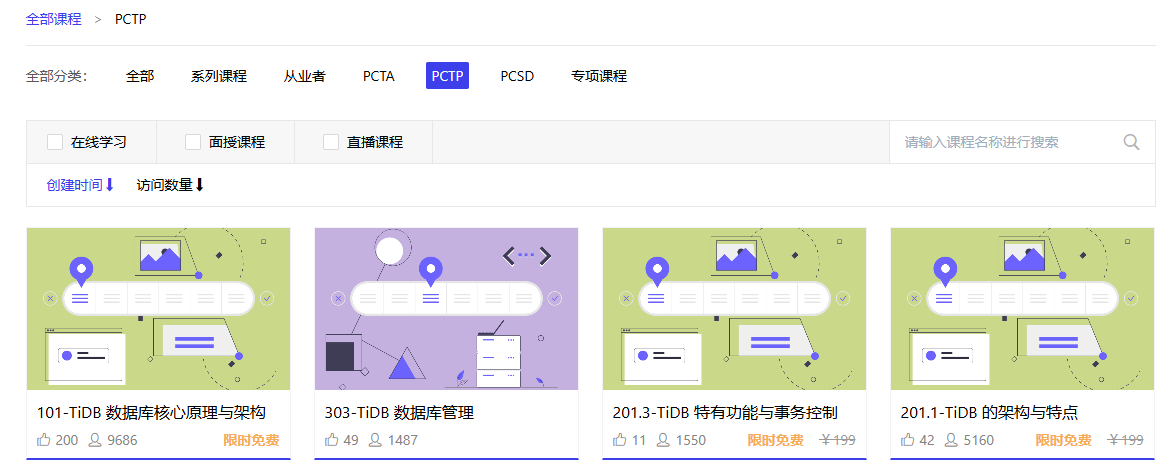Click the search magnifier icon
Screen dimensions: 1171x472
(1131, 142)
